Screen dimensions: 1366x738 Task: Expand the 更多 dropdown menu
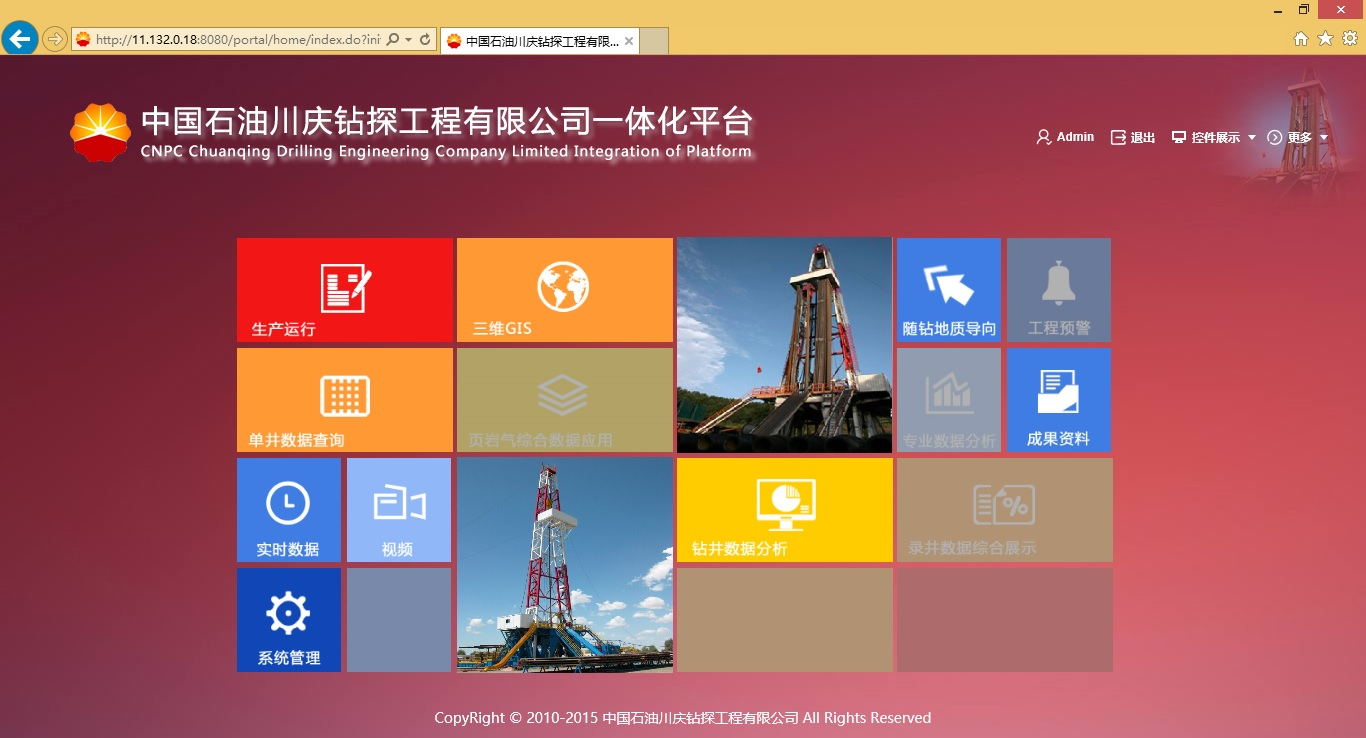click(x=1299, y=138)
